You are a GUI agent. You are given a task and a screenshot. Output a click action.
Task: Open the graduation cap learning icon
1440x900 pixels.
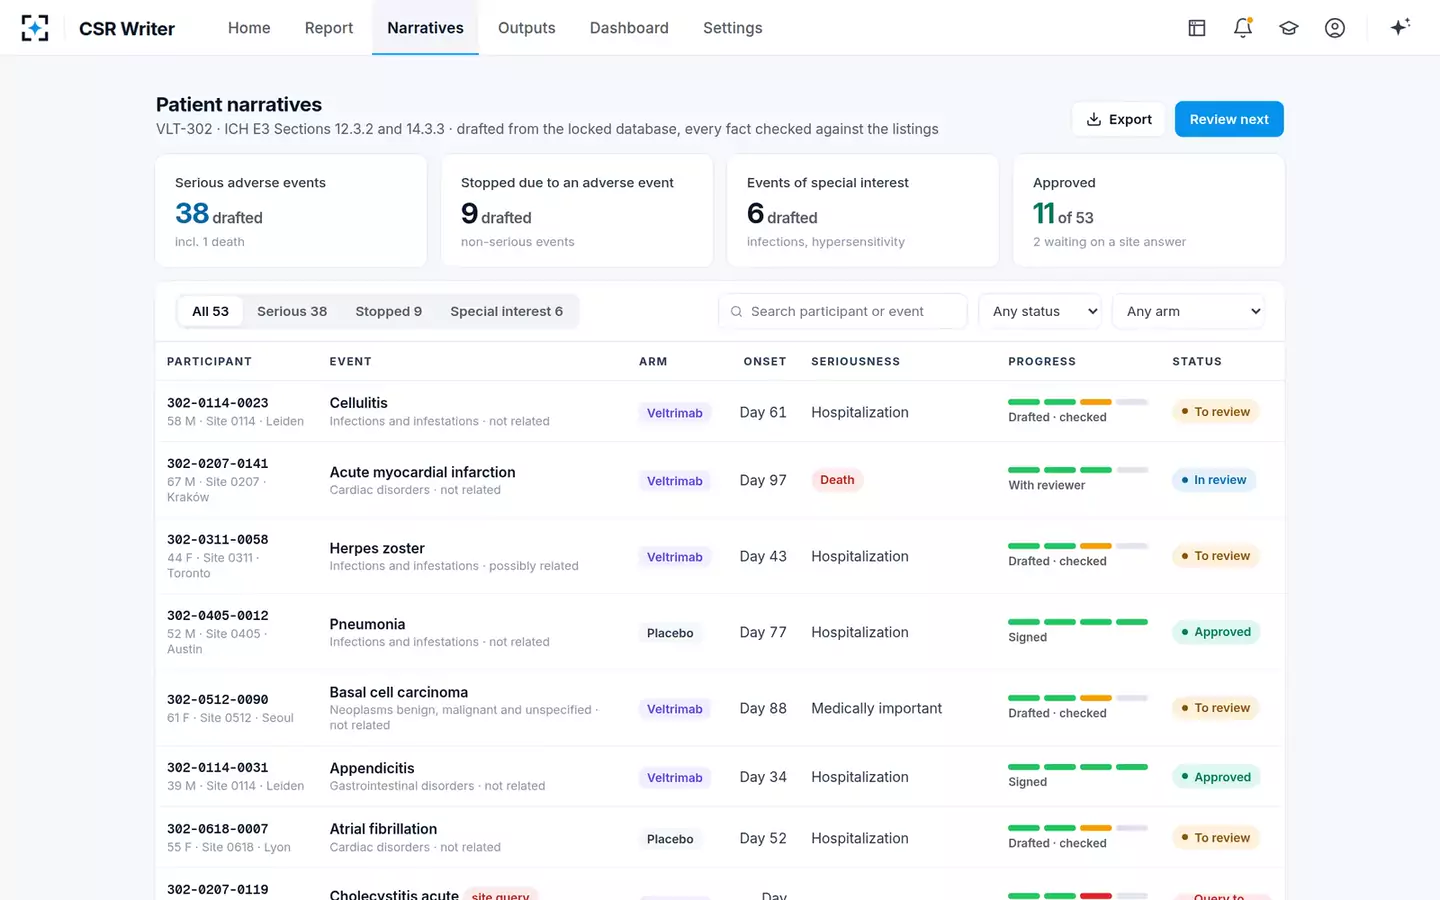click(1289, 28)
